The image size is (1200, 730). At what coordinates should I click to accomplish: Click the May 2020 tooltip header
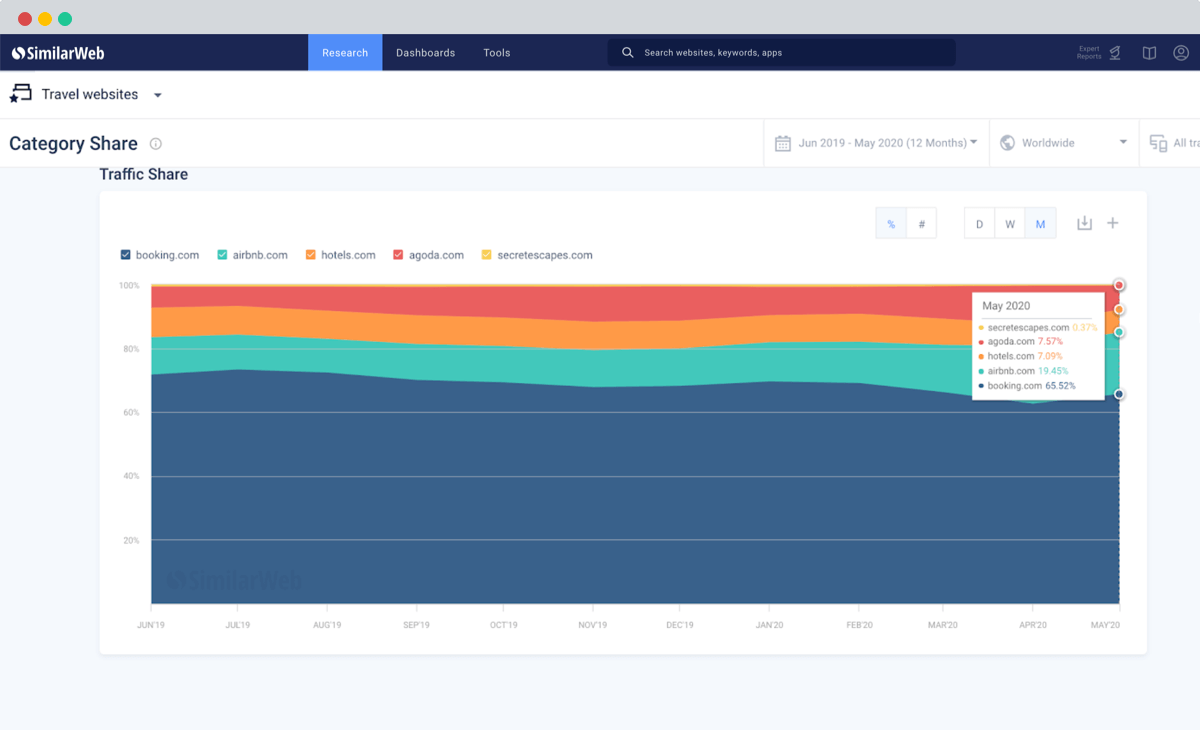1006,306
